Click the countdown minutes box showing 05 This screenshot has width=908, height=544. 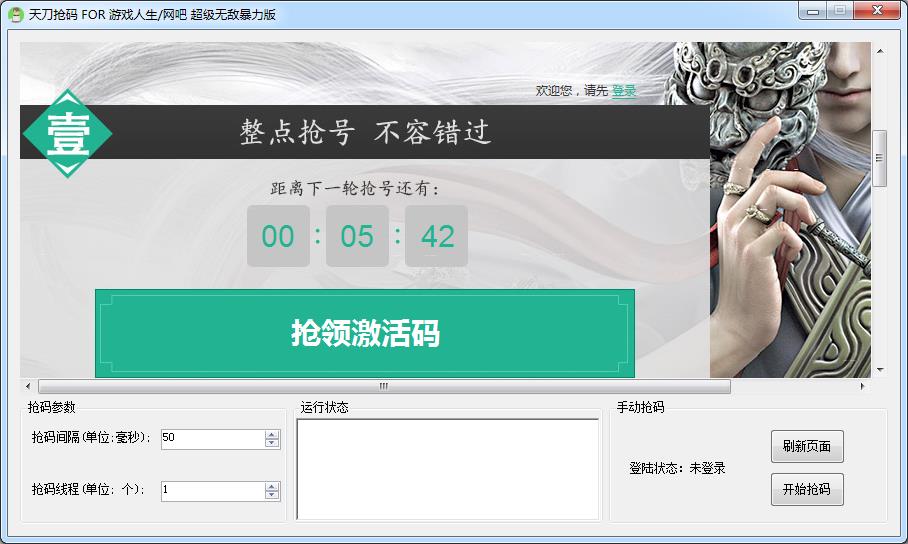pos(357,237)
